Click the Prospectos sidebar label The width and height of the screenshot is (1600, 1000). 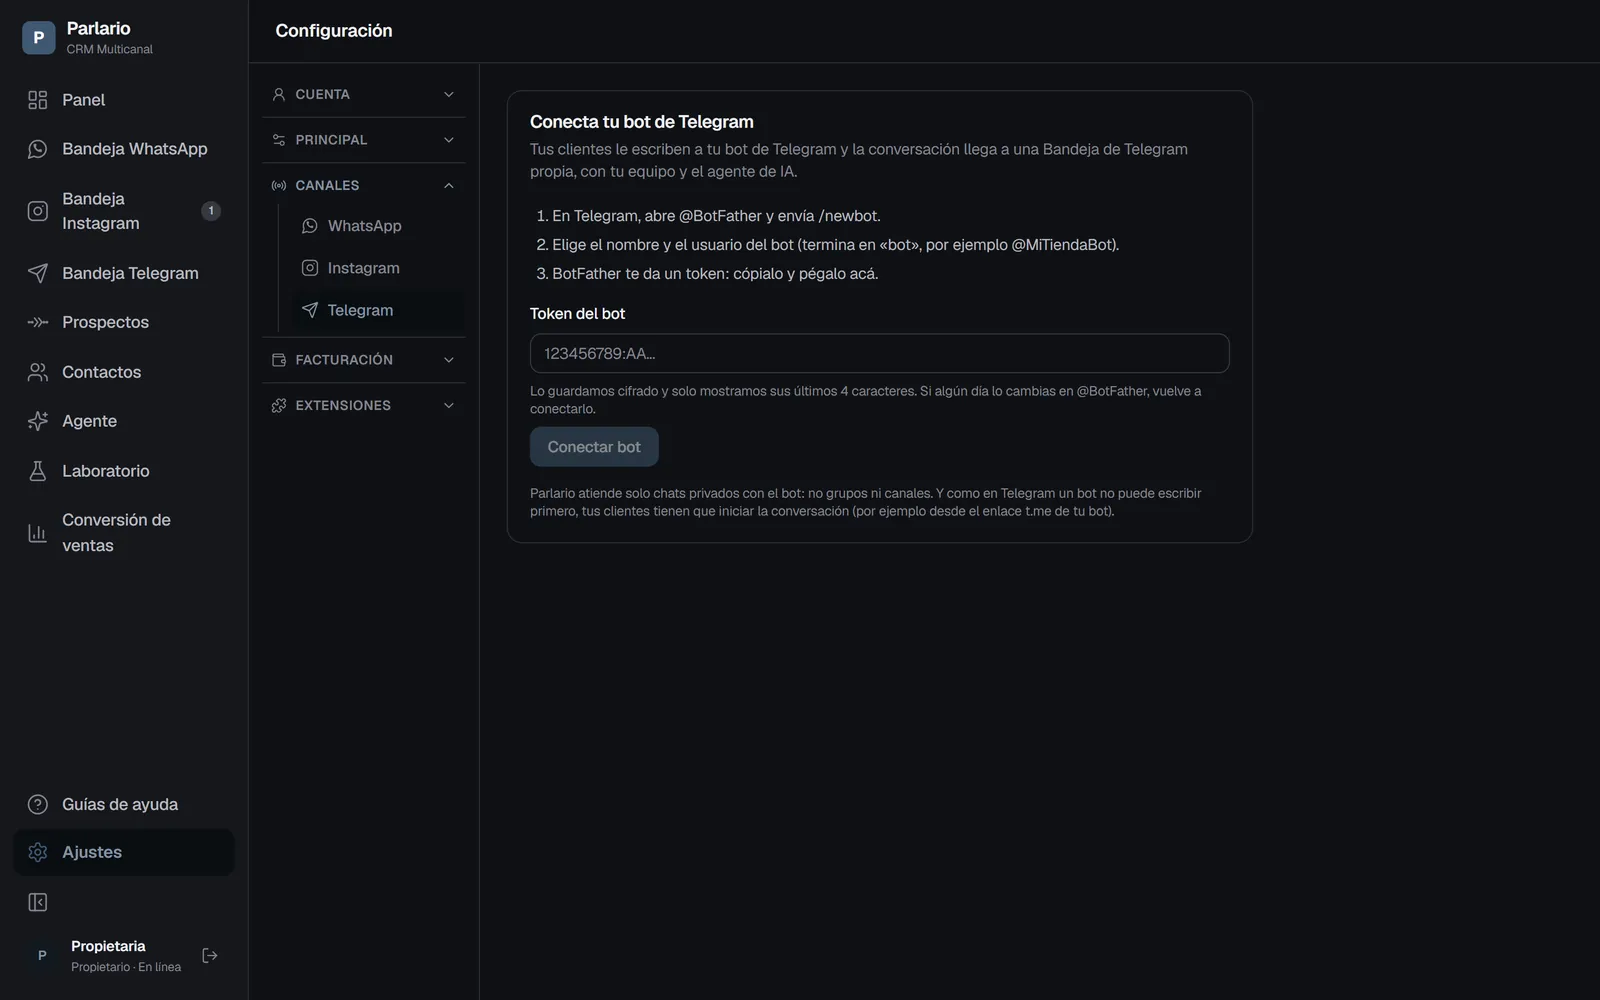point(105,322)
